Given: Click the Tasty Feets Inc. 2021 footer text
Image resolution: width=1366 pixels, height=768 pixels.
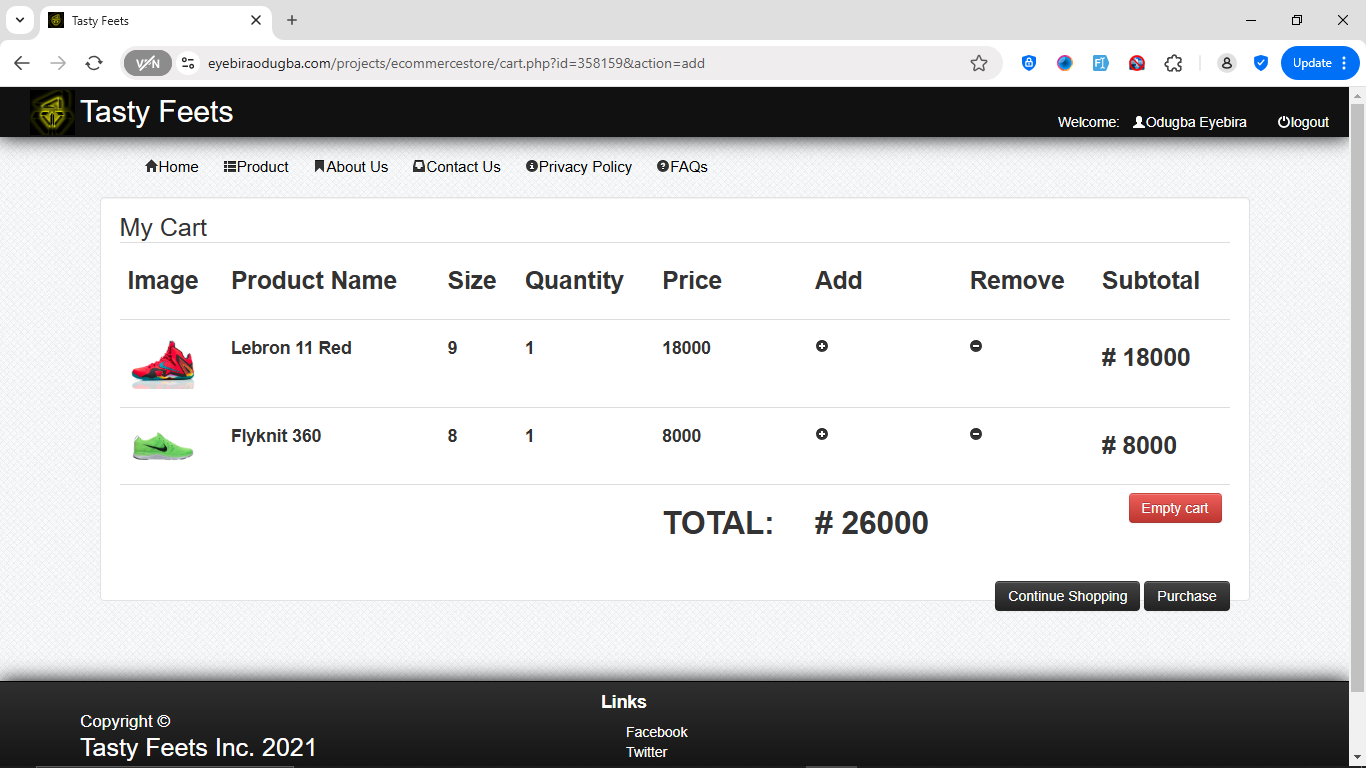Looking at the screenshot, I should (x=198, y=748).
